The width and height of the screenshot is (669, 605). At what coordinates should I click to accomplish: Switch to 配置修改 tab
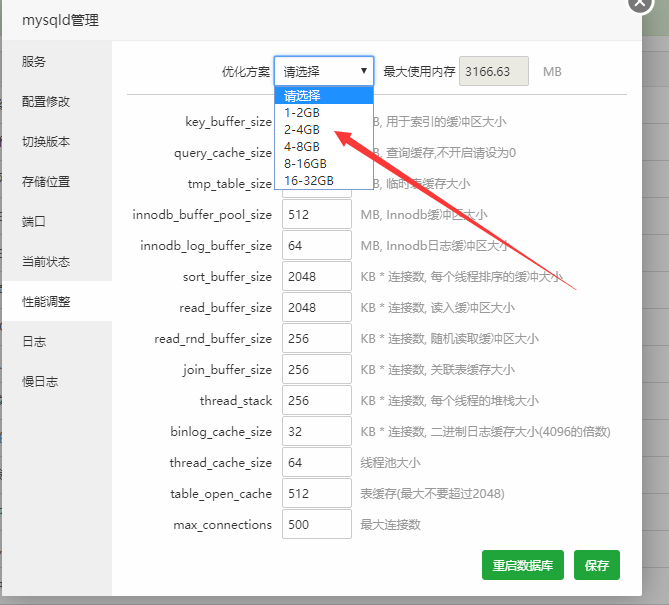point(46,102)
